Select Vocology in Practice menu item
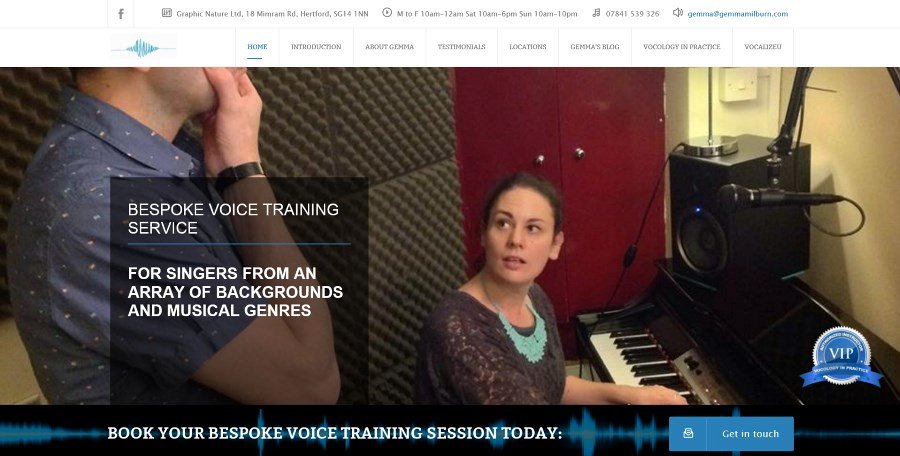The height and width of the screenshot is (456, 900). point(681,47)
